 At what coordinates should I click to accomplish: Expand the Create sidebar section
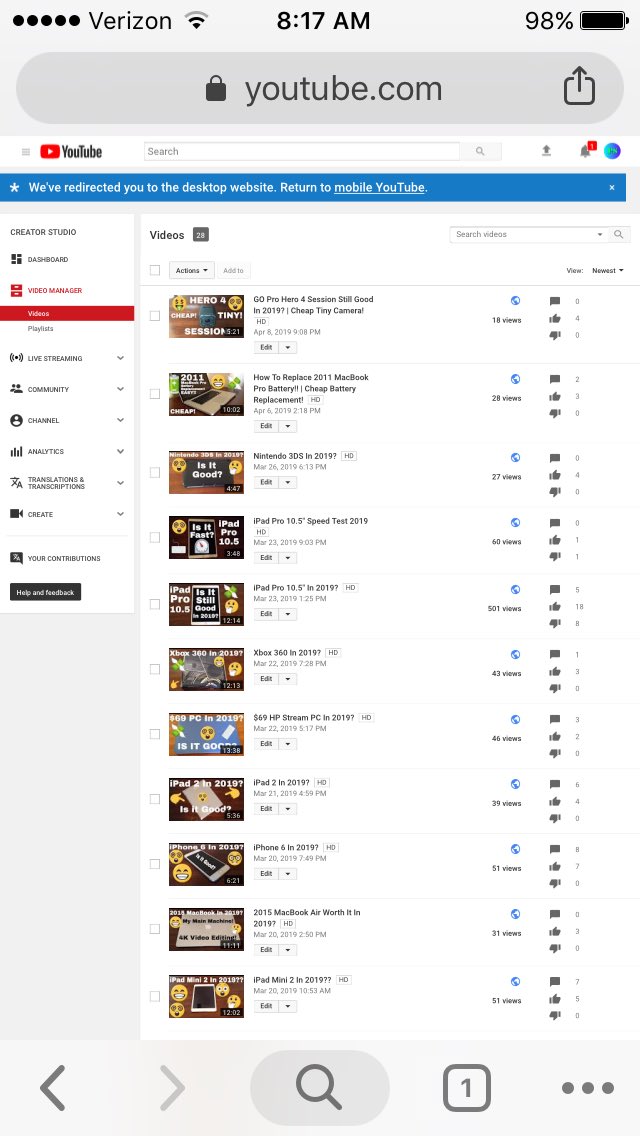tap(120, 514)
